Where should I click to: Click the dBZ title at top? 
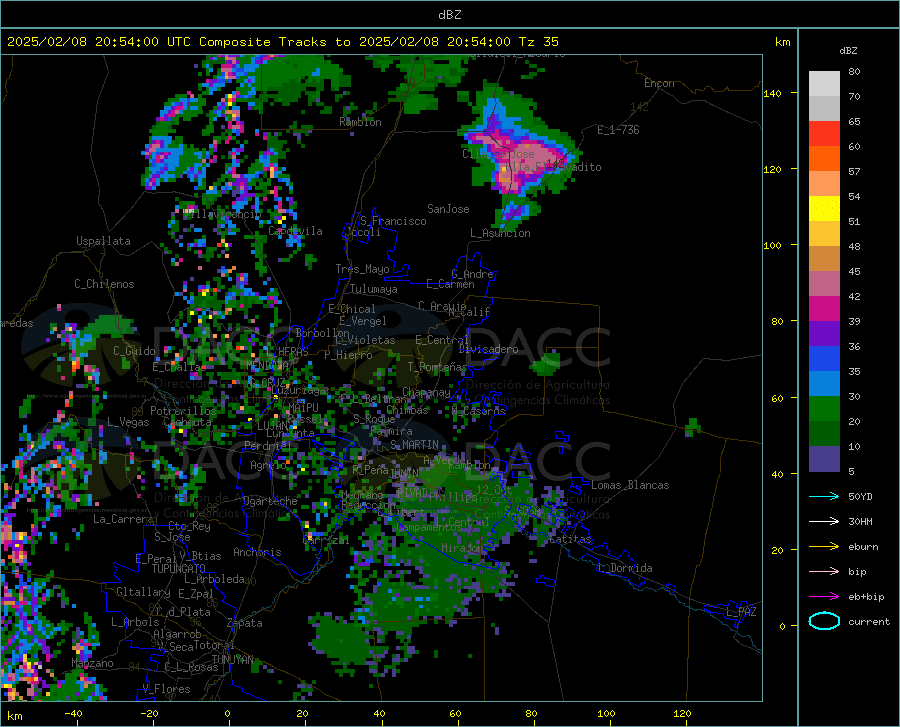(449, 15)
